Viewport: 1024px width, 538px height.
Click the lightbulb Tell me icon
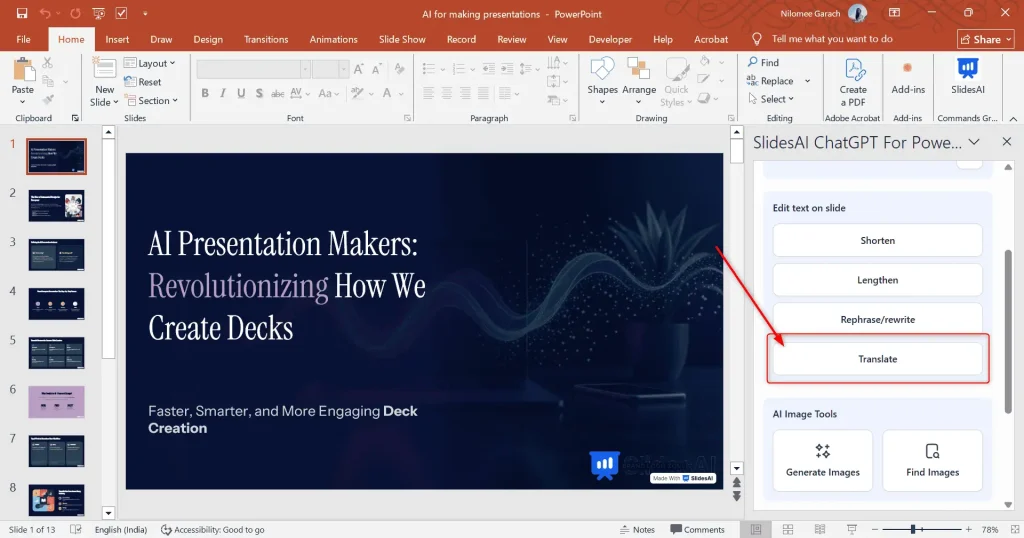tap(757, 39)
